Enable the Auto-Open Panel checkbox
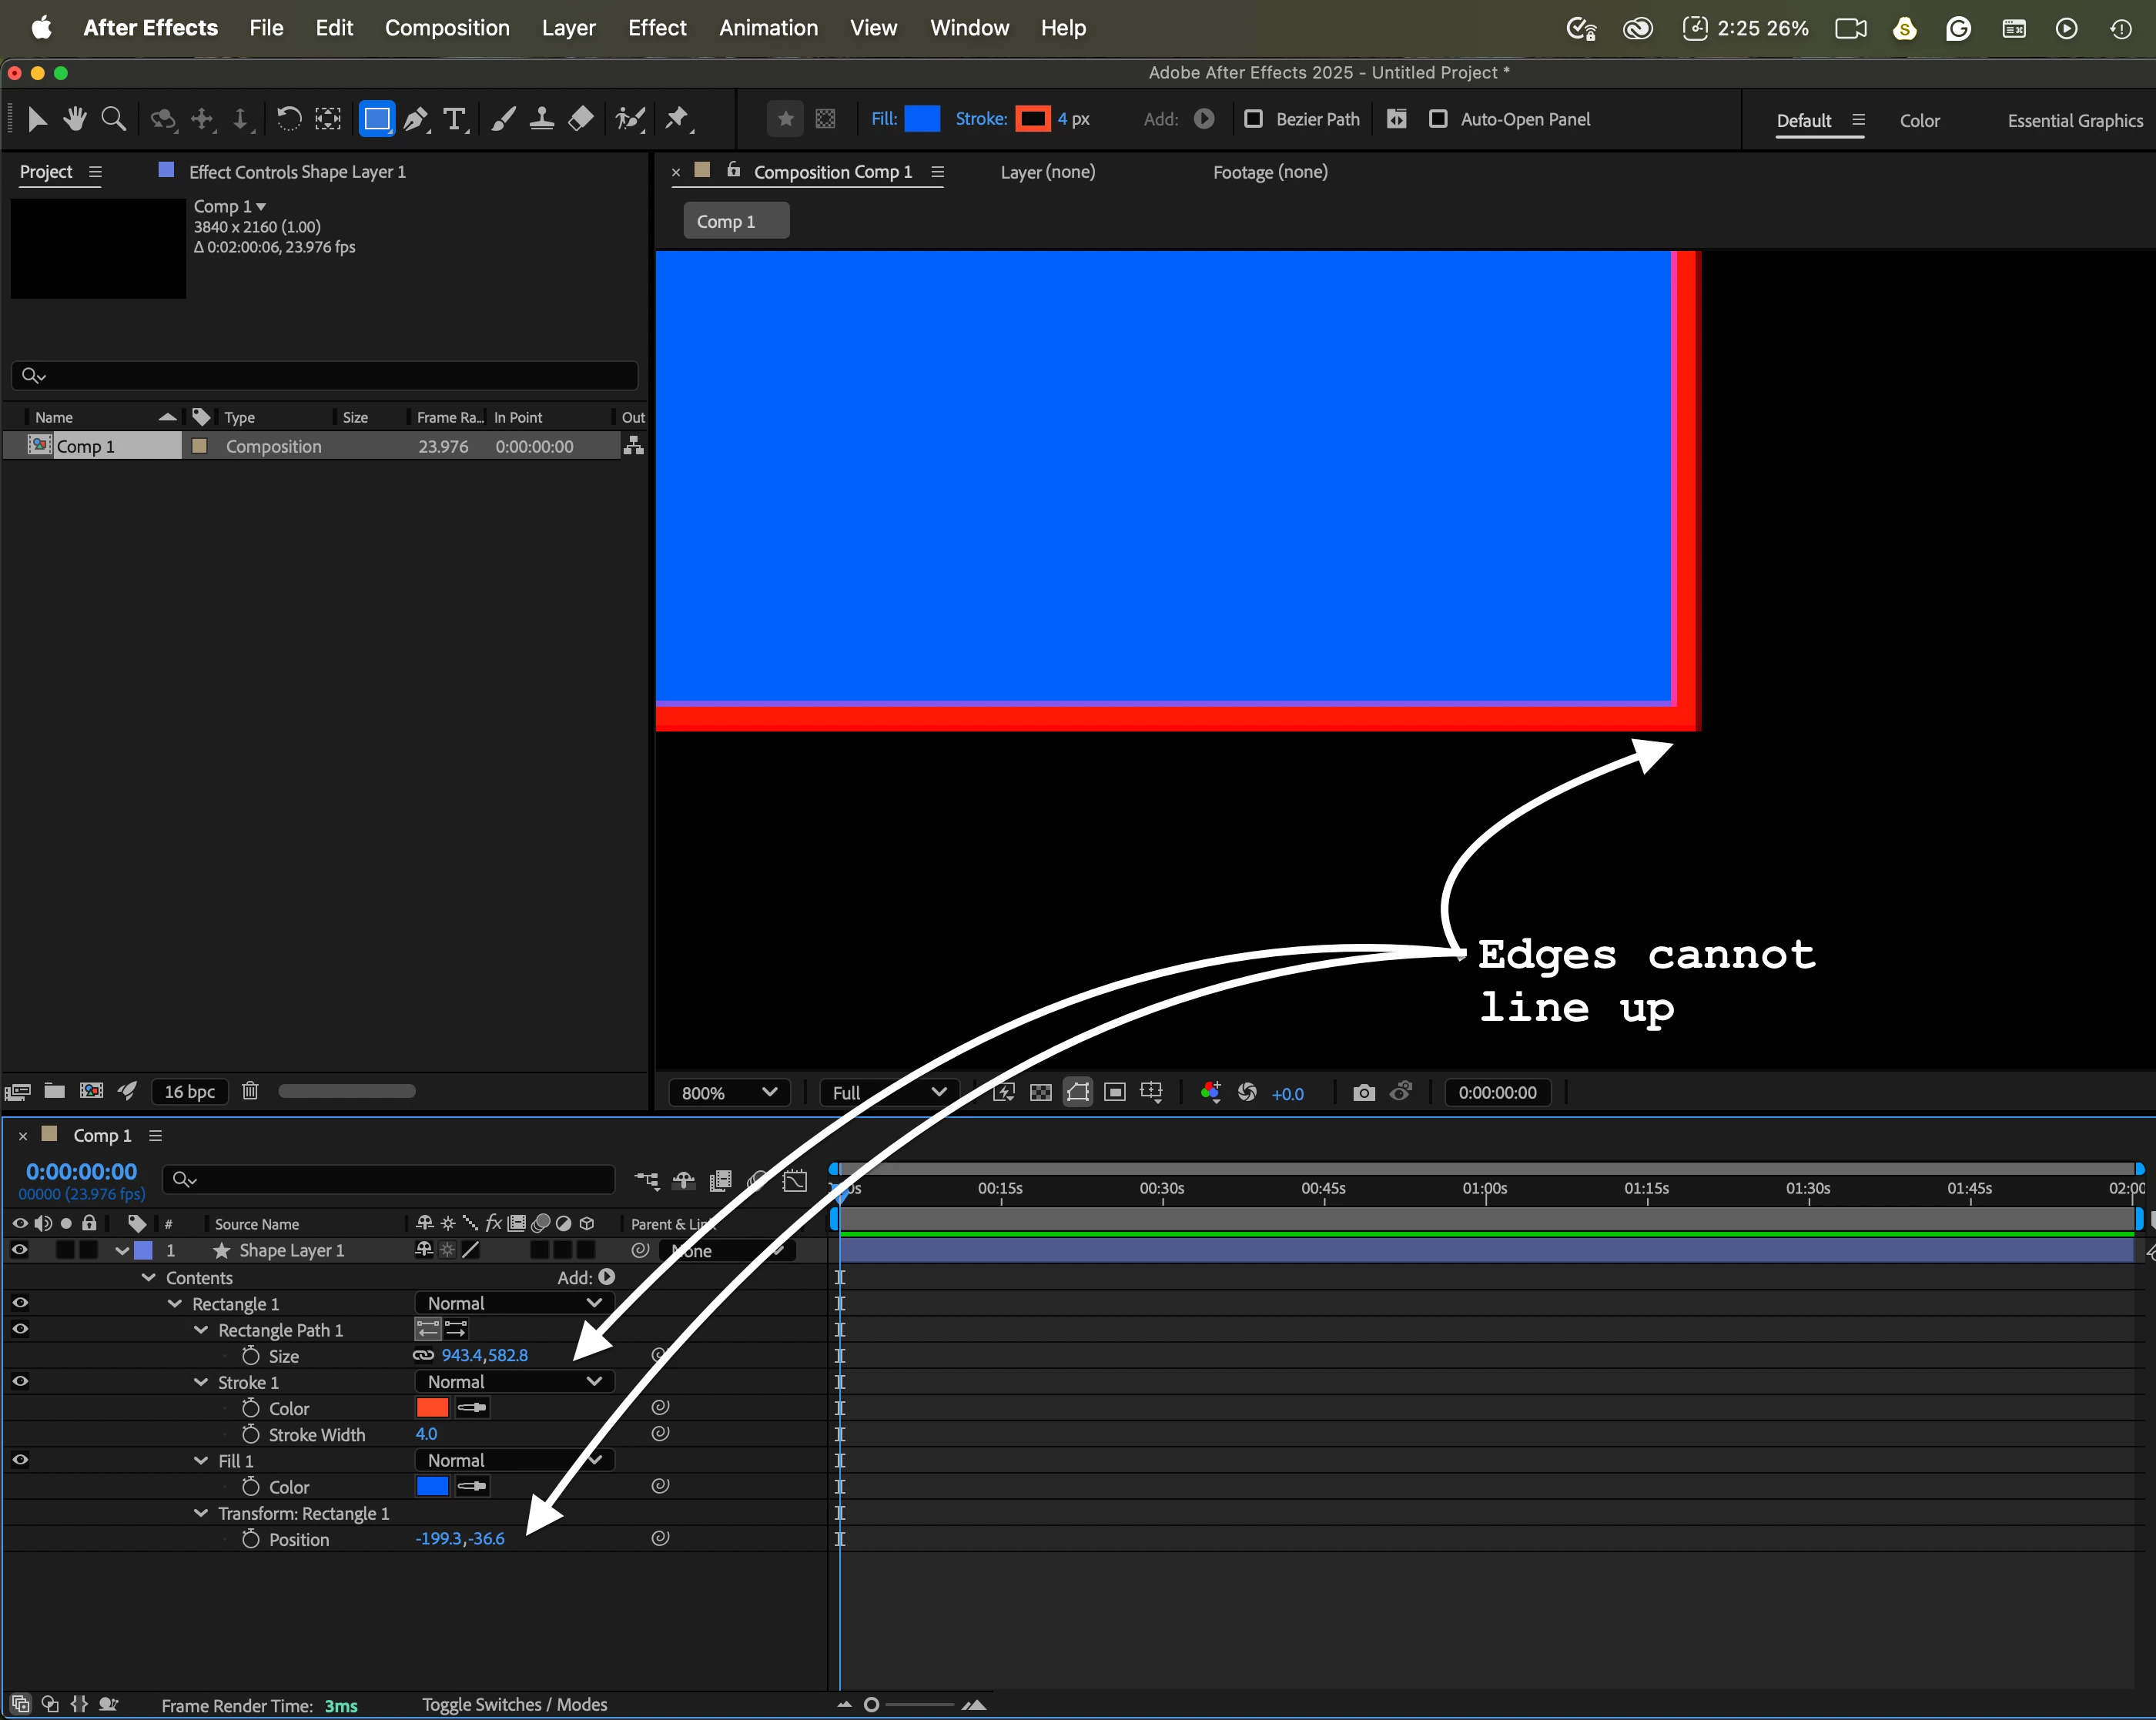The image size is (2156, 1720). (1438, 119)
